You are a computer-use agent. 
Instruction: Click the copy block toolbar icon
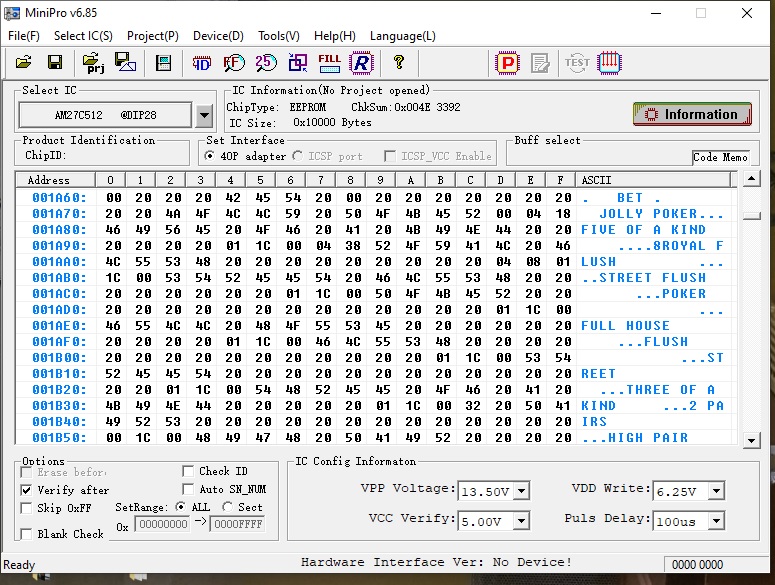point(298,63)
